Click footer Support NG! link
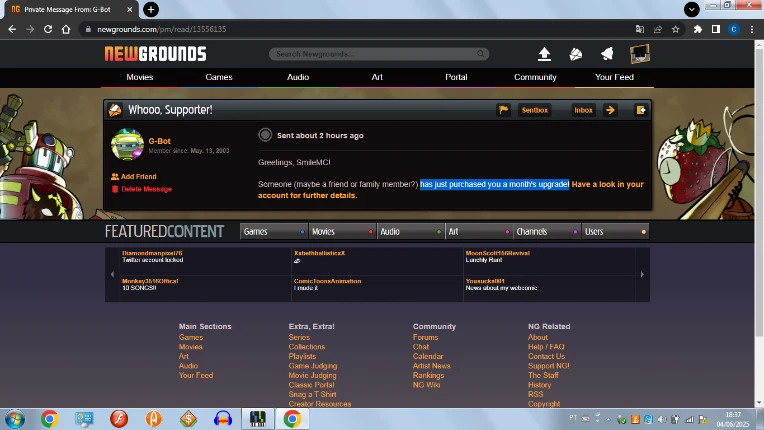 click(x=549, y=366)
